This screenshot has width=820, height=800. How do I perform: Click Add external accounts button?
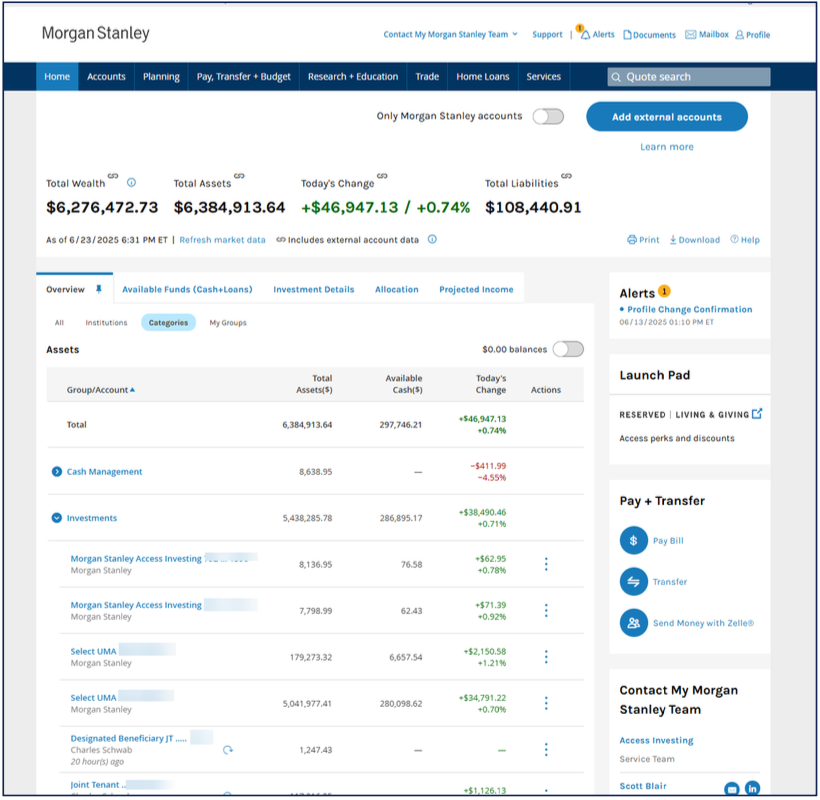coord(667,117)
